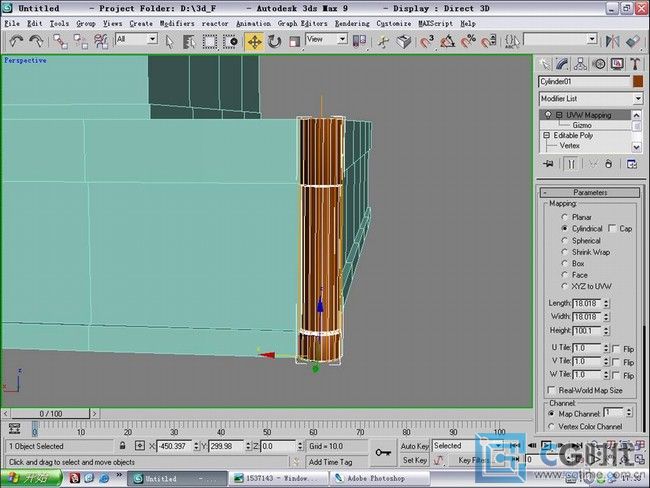Screen dimensions: 650x488
Task: Click Pin Stack icon
Action: click(x=548, y=164)
